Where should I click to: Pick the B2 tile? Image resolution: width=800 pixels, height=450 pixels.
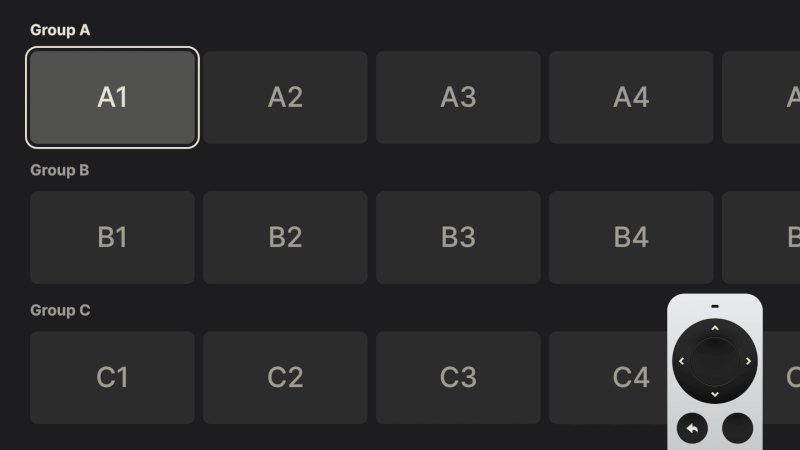(285, 237)
